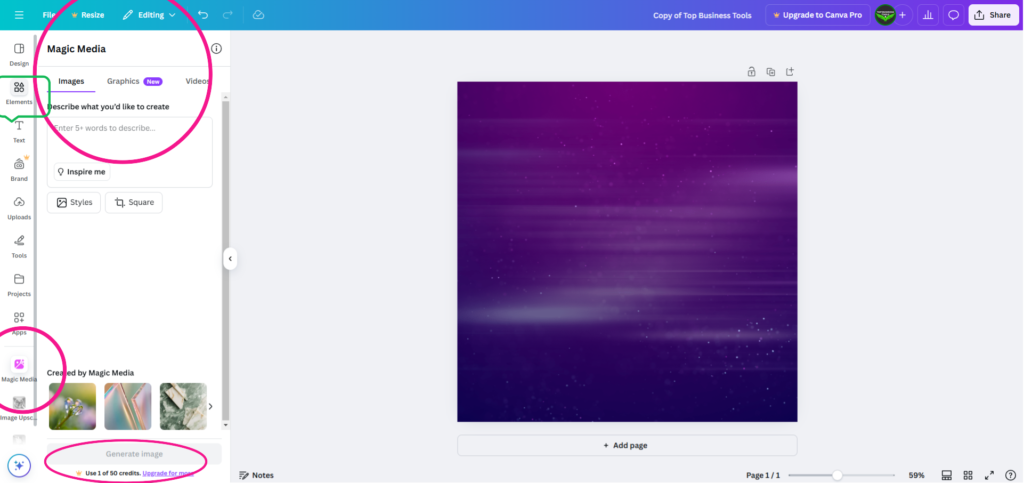The image size is (1024, 483).
Task: Collapse the side panel with arrow handle
Action: coord(229,259)
